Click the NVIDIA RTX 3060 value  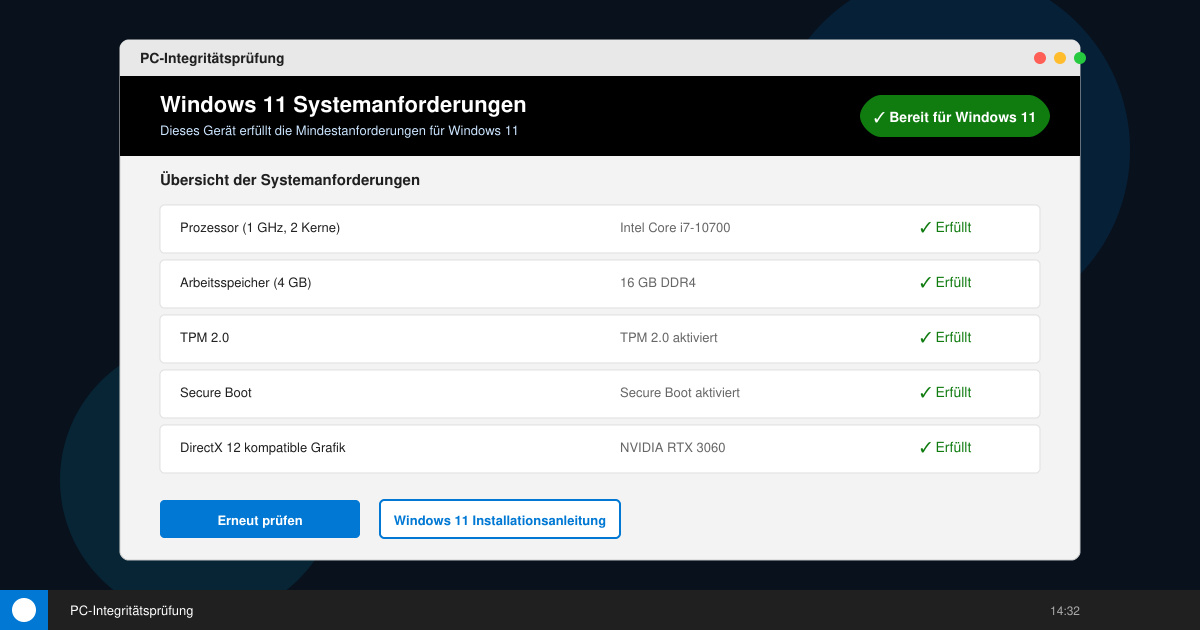click(x=673, y=448)
